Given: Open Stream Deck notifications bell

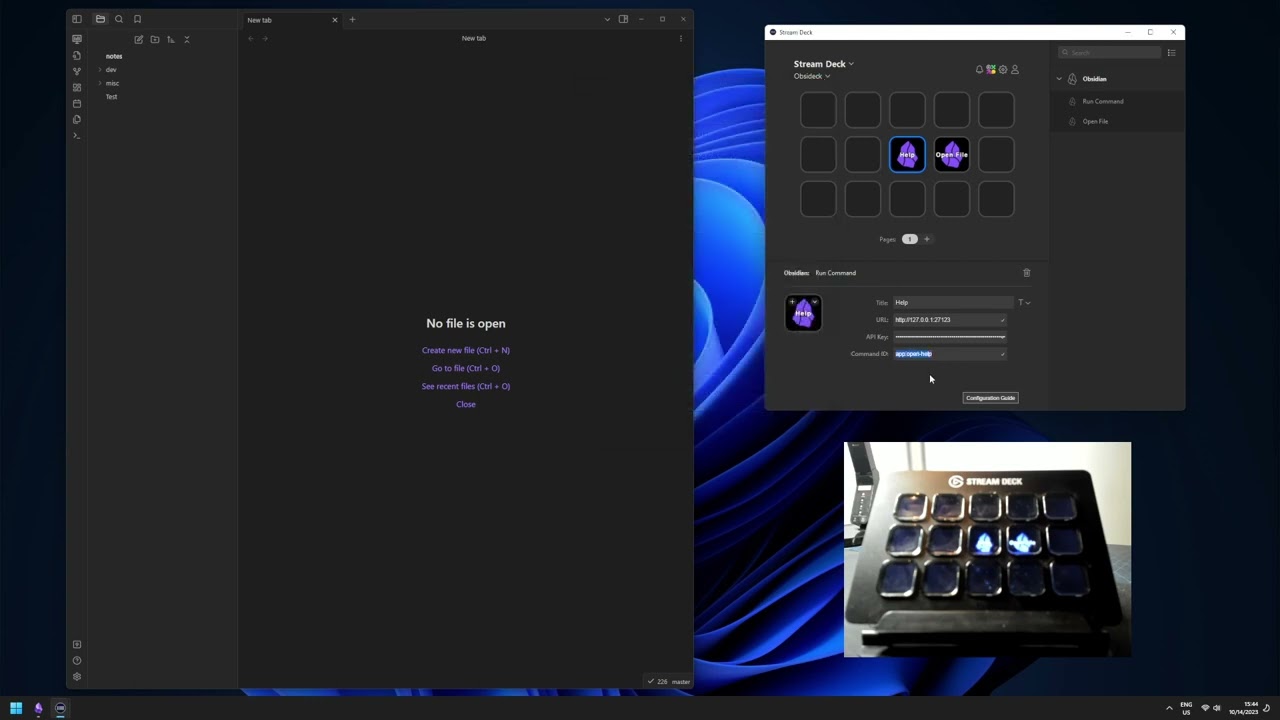Looking at the screenshot, I should [x=979, y=70].
